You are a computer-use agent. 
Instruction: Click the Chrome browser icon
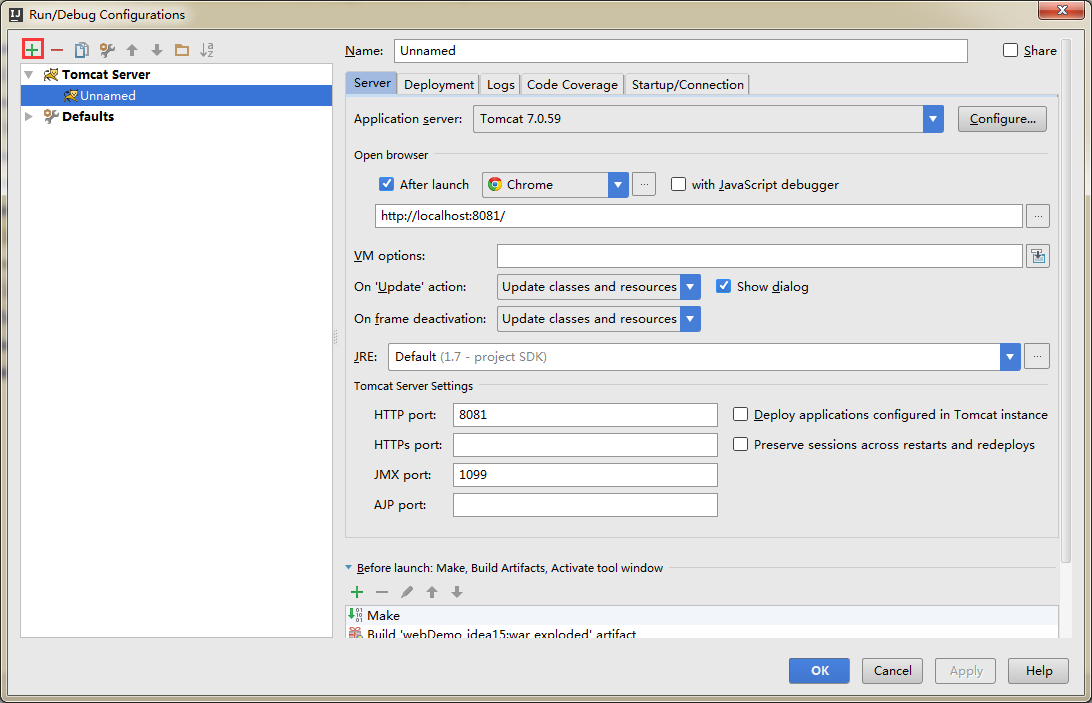point(495,185)
